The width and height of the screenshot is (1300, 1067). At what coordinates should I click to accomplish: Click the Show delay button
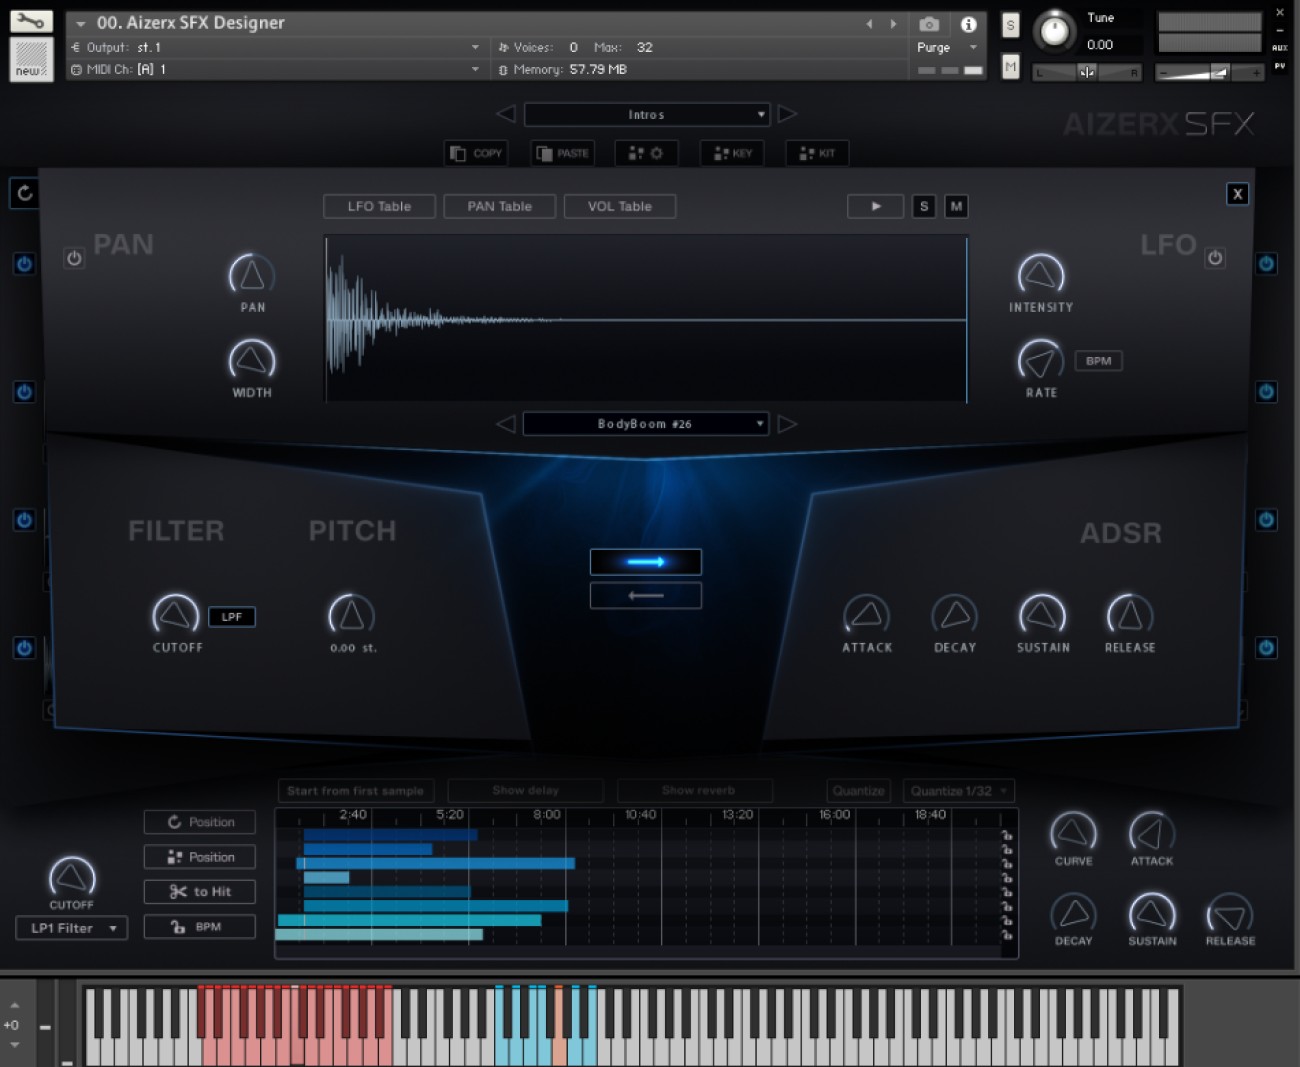[525, 790]
